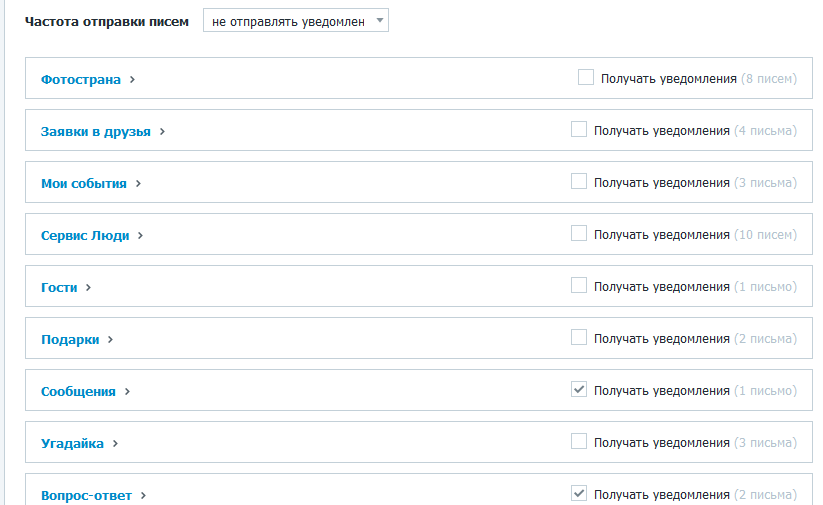This screenshot has width=823, height=505.
Task: Click chevron arrow next to Фотострана
Action: 132,79
